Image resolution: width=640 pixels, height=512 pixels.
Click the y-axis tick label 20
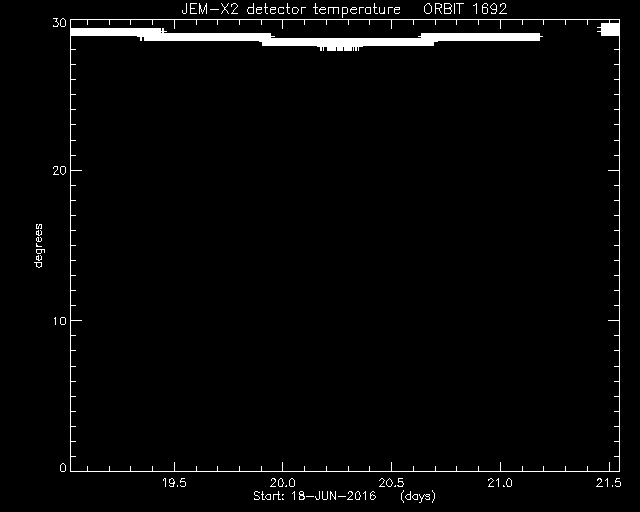(x=59, y=171)
